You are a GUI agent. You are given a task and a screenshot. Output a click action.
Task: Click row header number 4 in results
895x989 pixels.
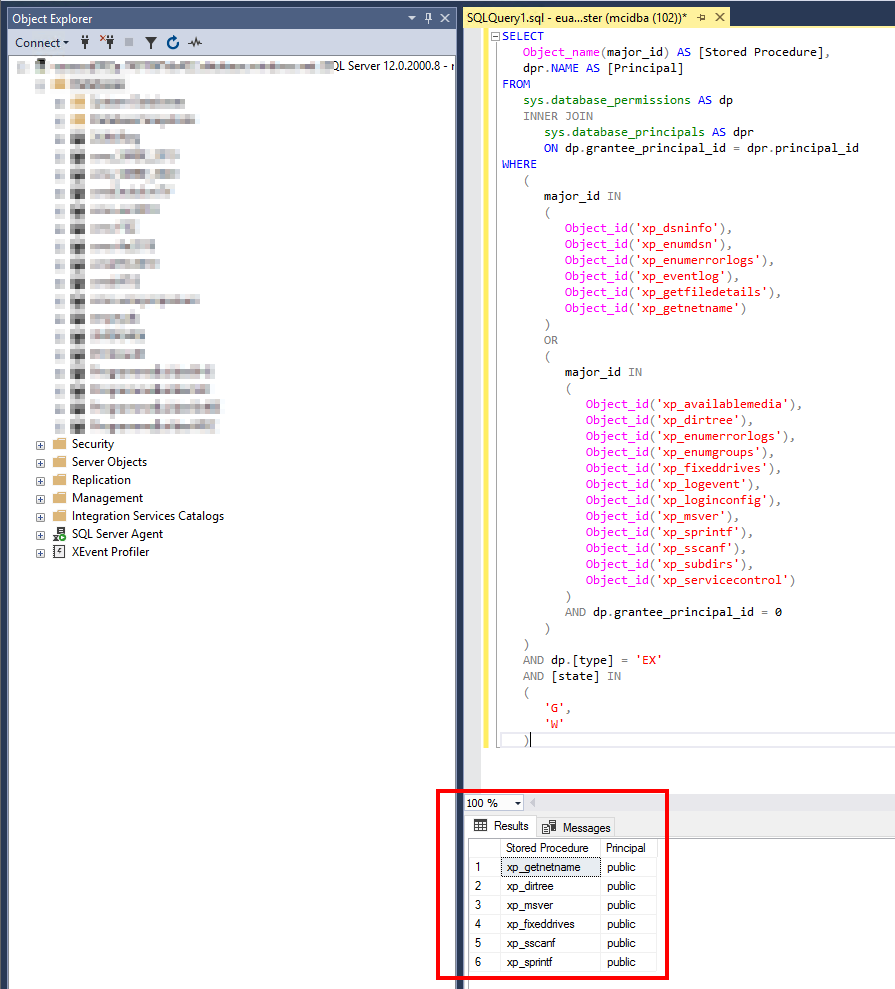coord(485,924)
